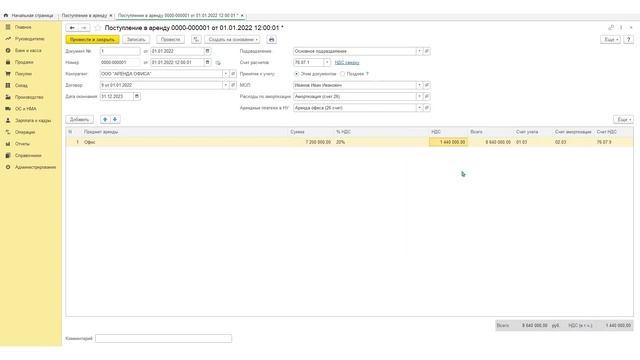Click icon right of the Номер date calendar
The image size is (640, 360).
(x=218, y=63)
